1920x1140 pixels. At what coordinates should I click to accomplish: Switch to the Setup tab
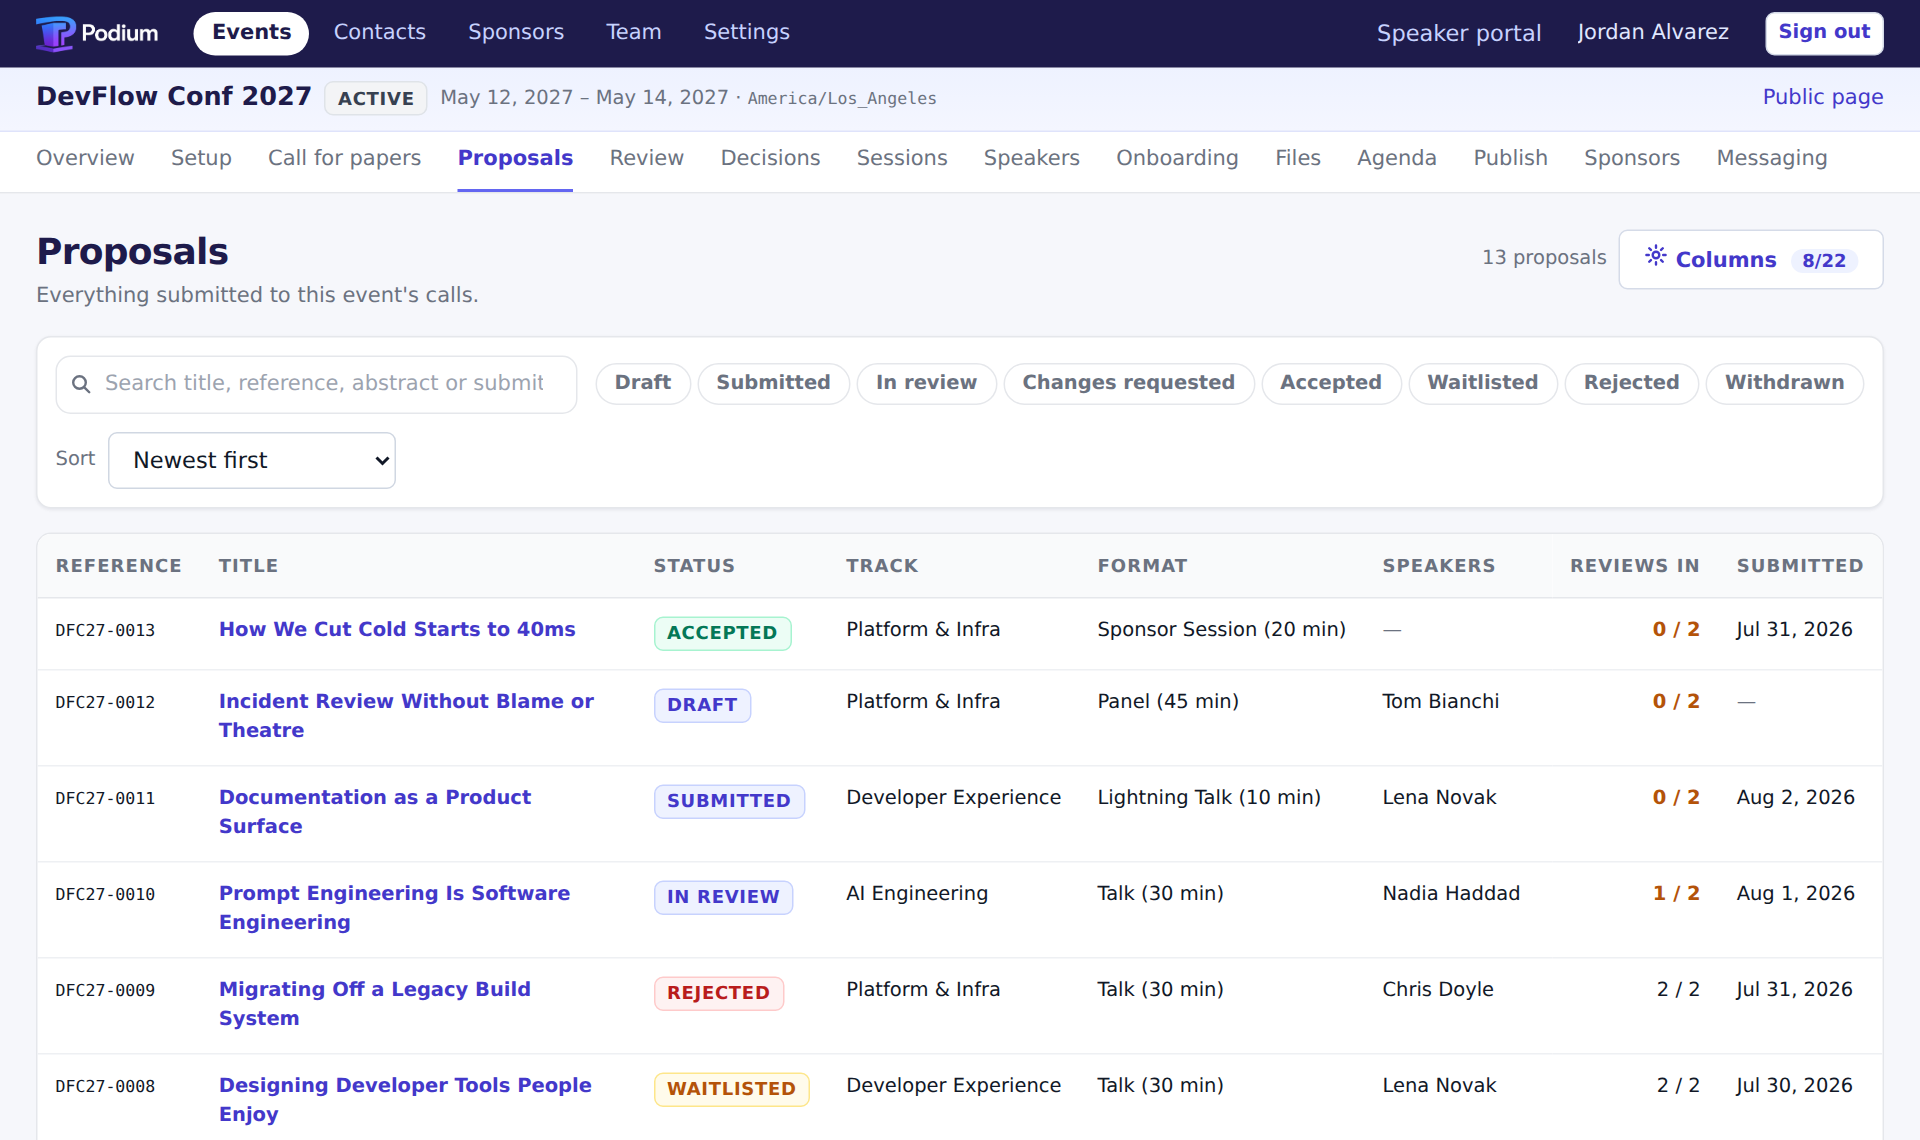click(x=201, y=158)
